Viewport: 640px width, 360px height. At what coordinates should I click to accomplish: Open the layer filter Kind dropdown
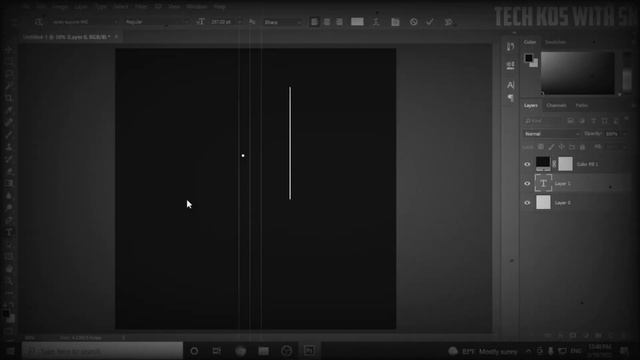click(542, 121)
